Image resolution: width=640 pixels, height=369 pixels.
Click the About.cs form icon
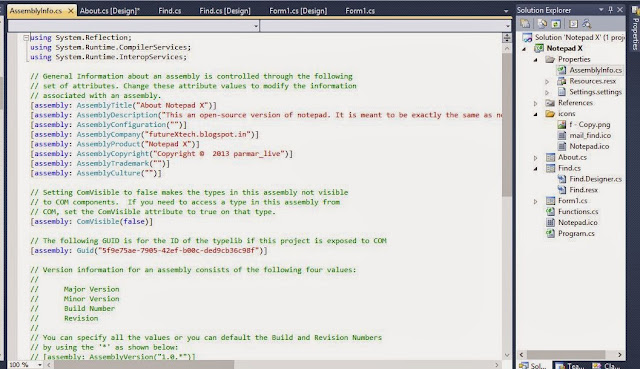pyautogui.click(x=551, y=157)
